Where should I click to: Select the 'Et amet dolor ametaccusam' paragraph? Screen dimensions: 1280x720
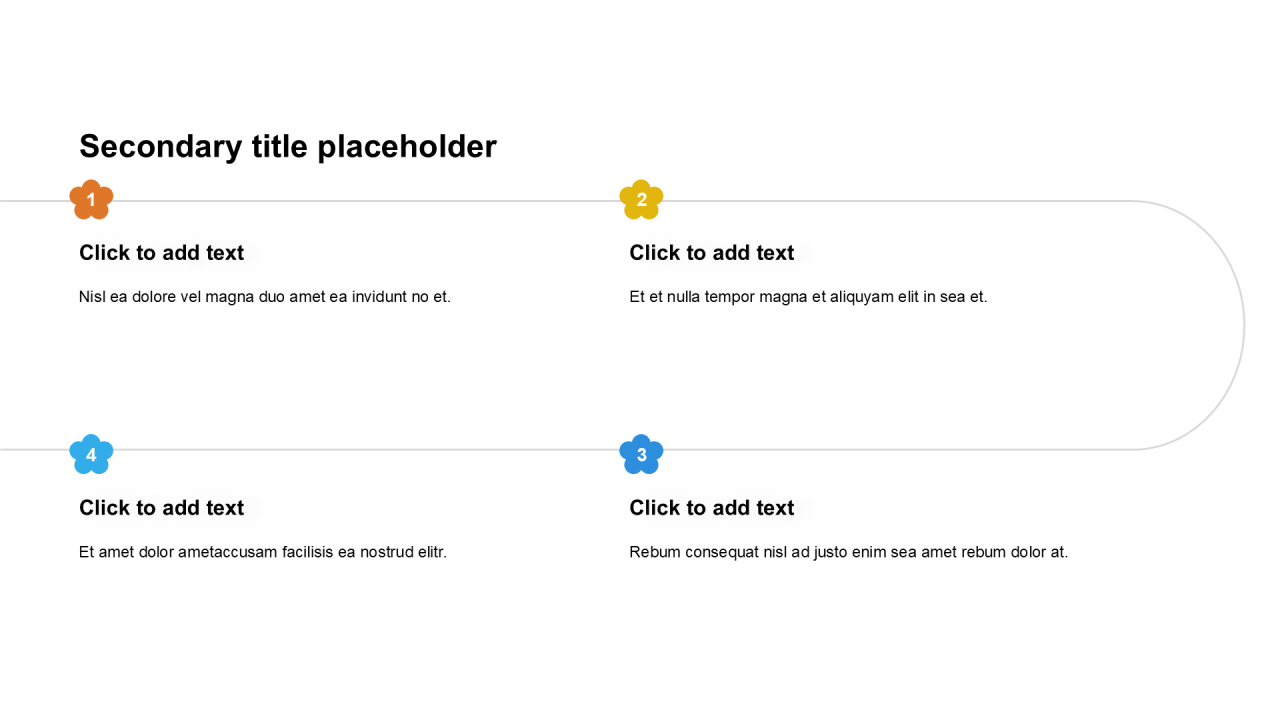[x=263, y=552]
